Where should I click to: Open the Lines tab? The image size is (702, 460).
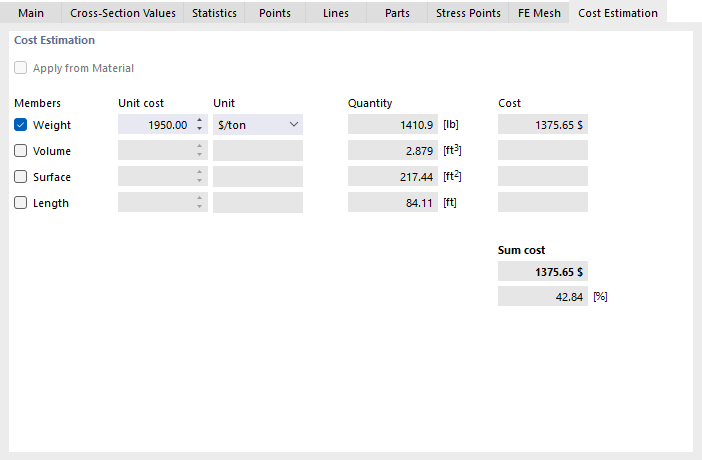336,13
